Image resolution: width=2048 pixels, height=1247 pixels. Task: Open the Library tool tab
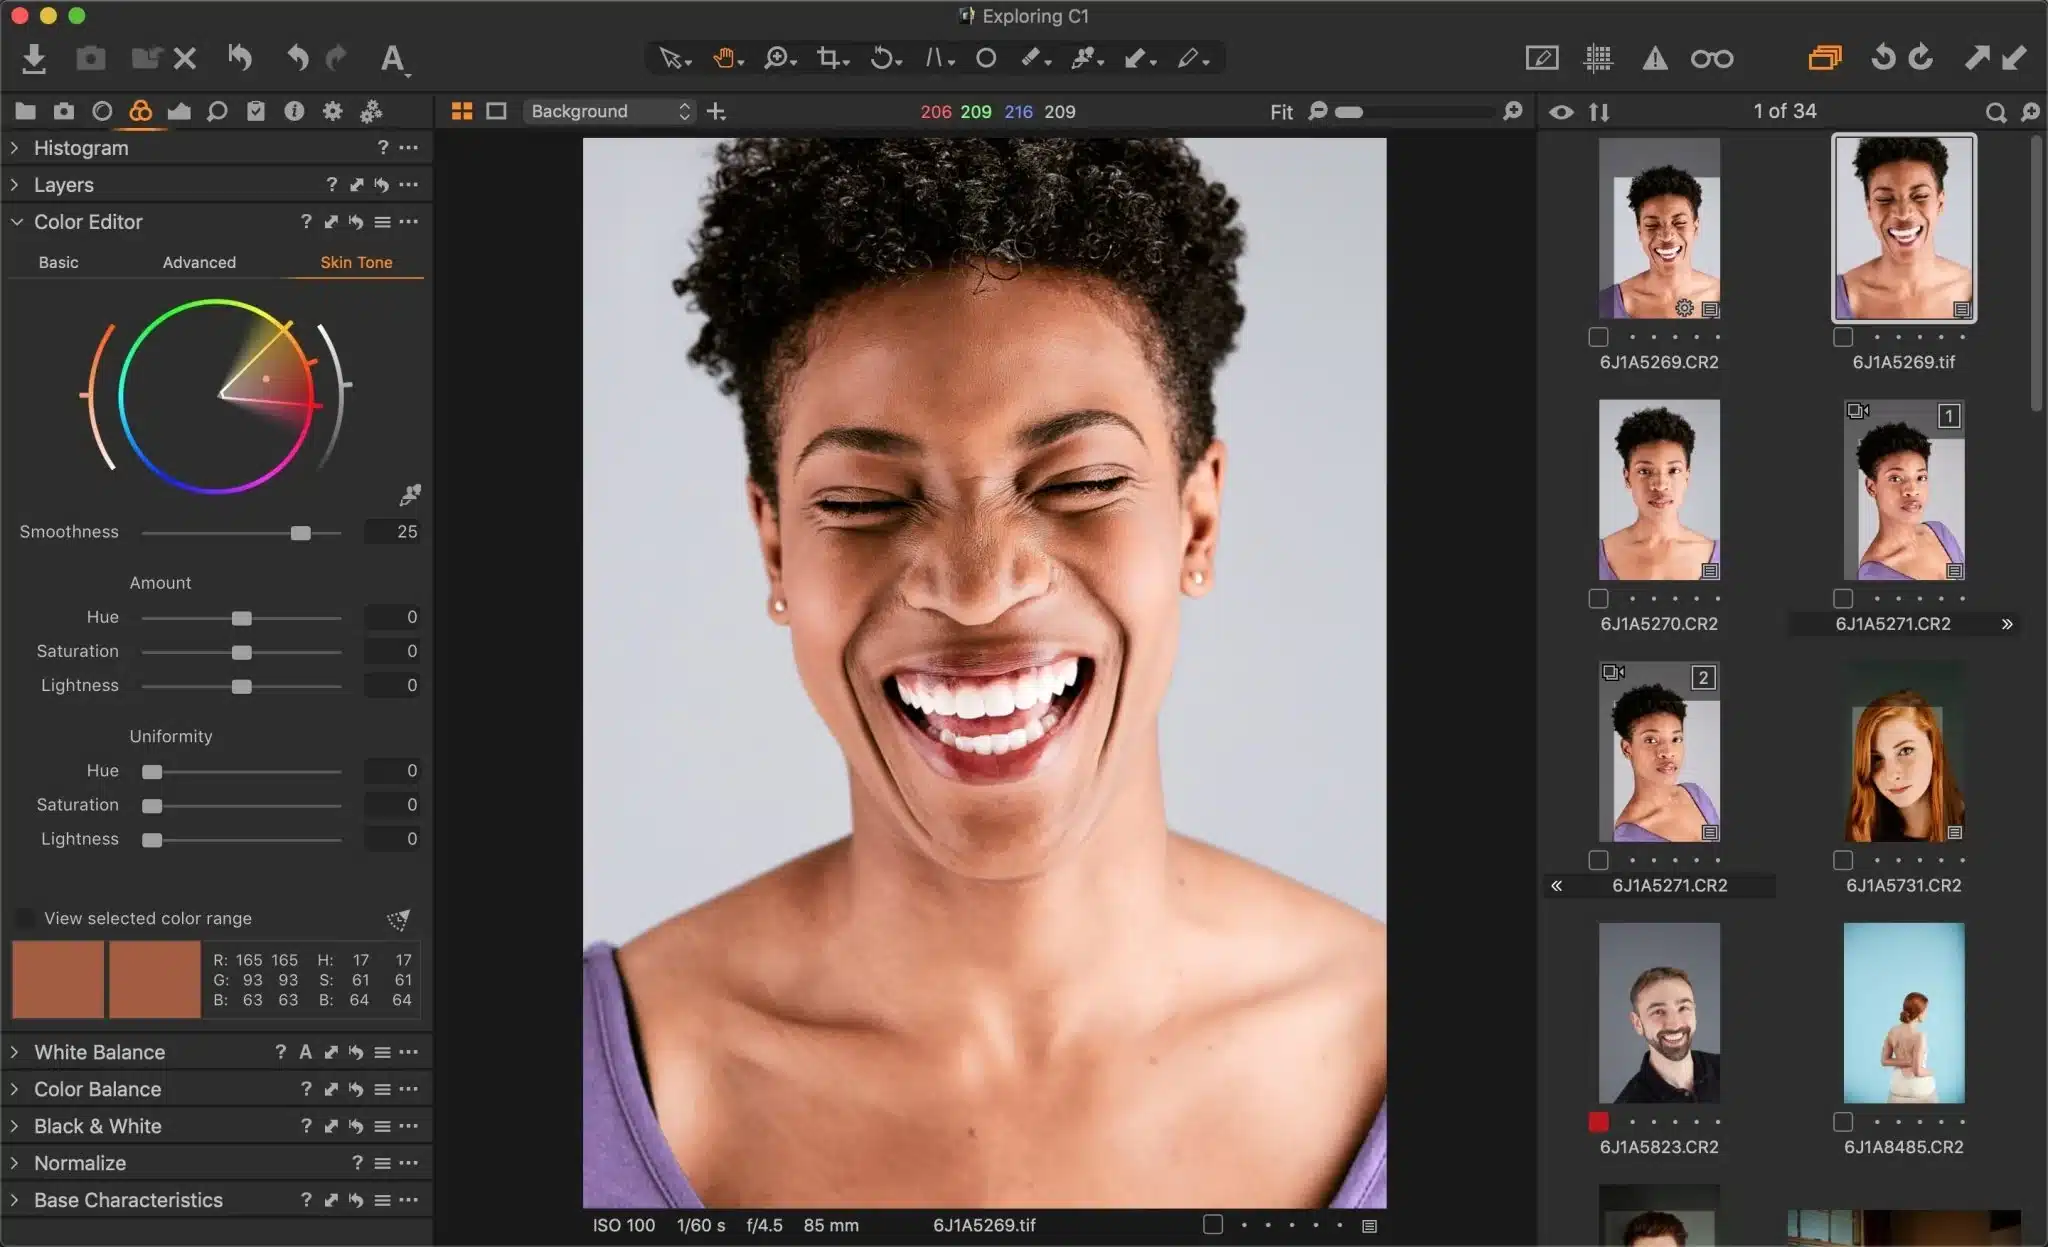tap(25, 111)
